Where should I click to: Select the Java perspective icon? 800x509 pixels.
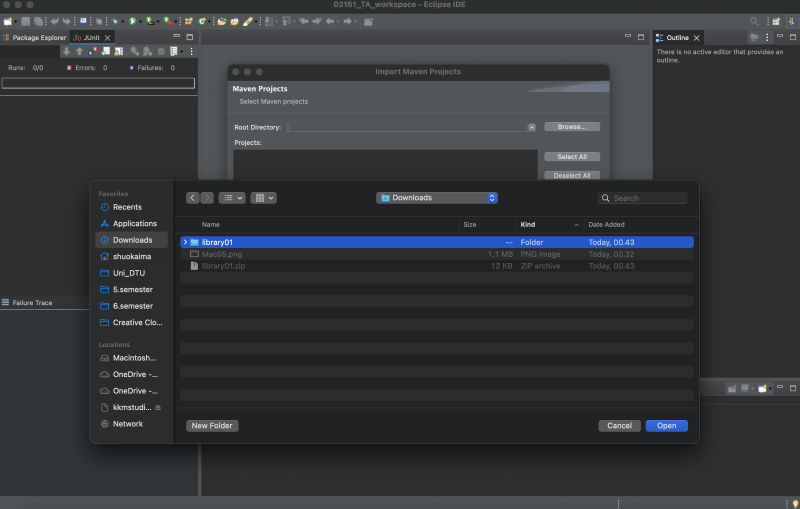coord(792,21)
